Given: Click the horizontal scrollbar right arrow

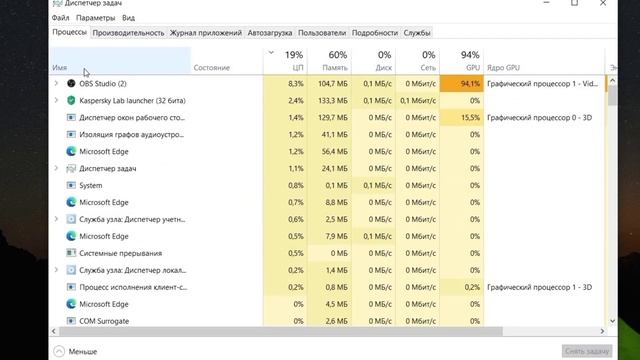Looking at the screenshot, I should [x=602, y=331].
